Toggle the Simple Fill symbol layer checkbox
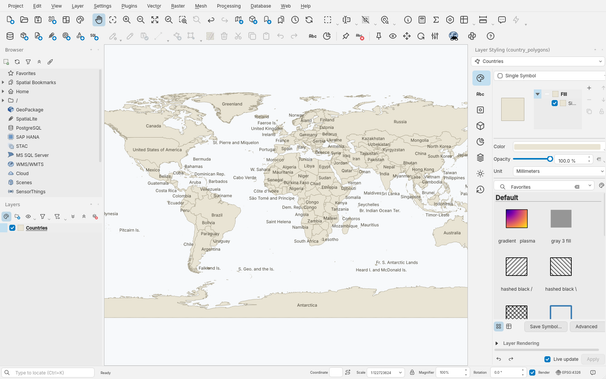The image size is (606, 379). pyautogui.click(x=555, y=103)
